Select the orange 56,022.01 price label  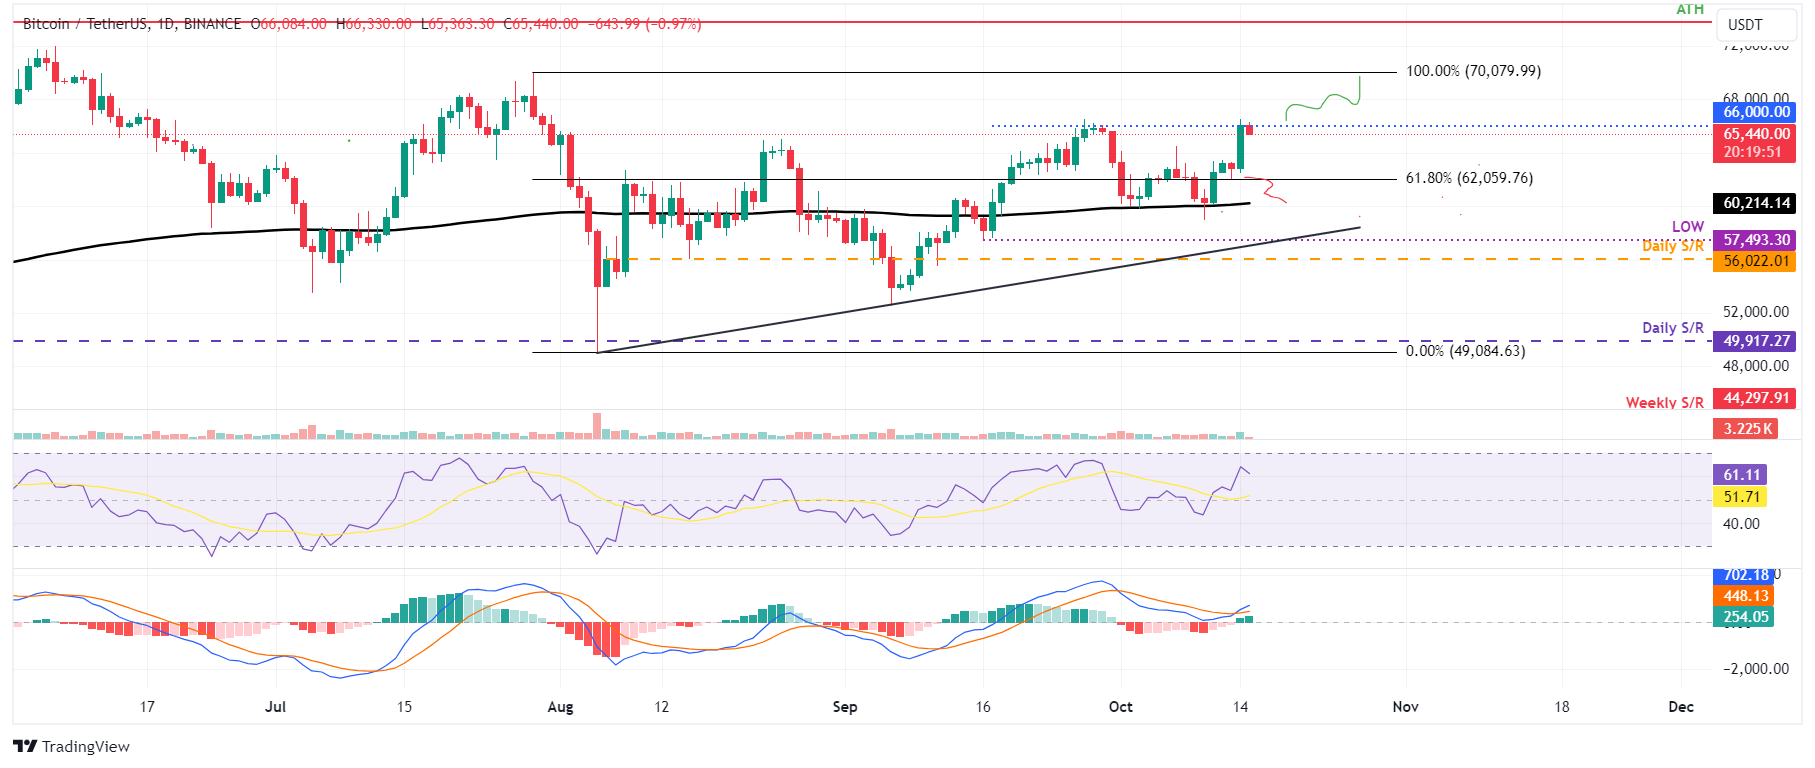[1755, 261]
